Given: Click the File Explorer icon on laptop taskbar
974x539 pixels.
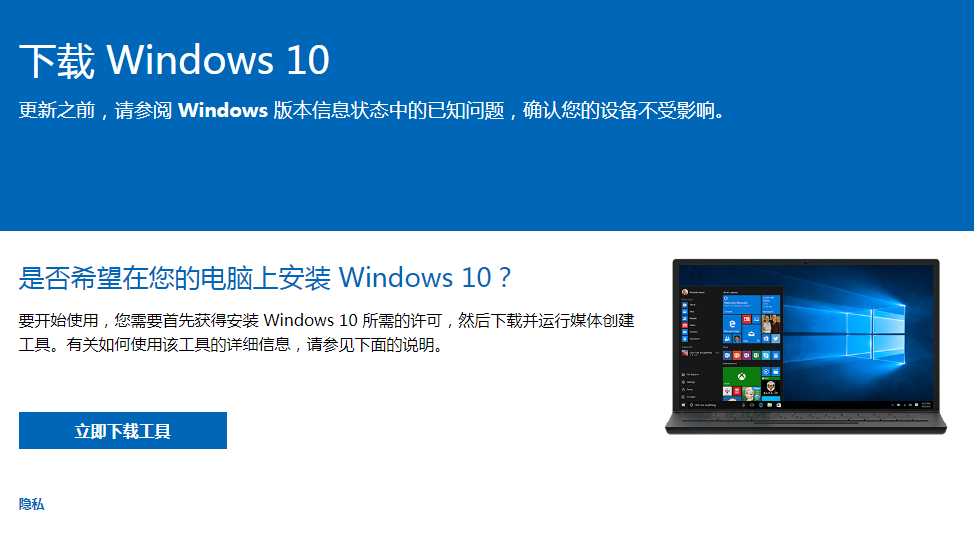Looking at the screenshot, I should [x=770, y=405].
